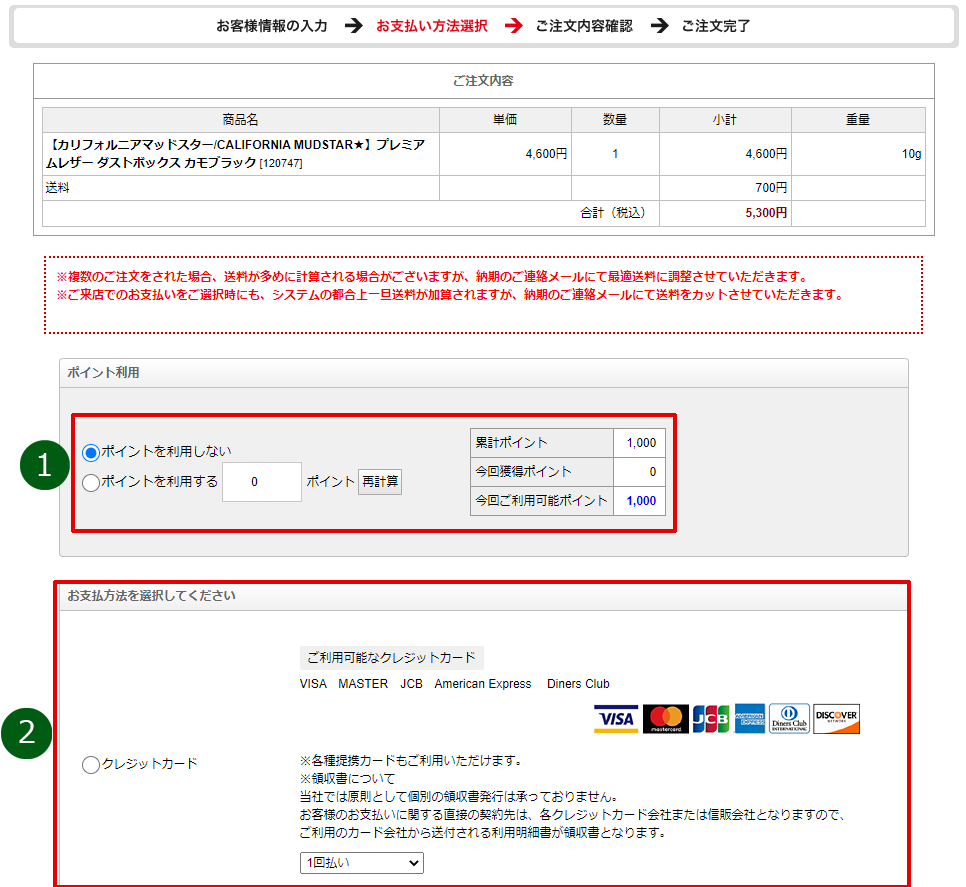The width and height of the screenshot is (966, 887).
Task: Go to お客様情報の入力 step
Action: (272, 26)
